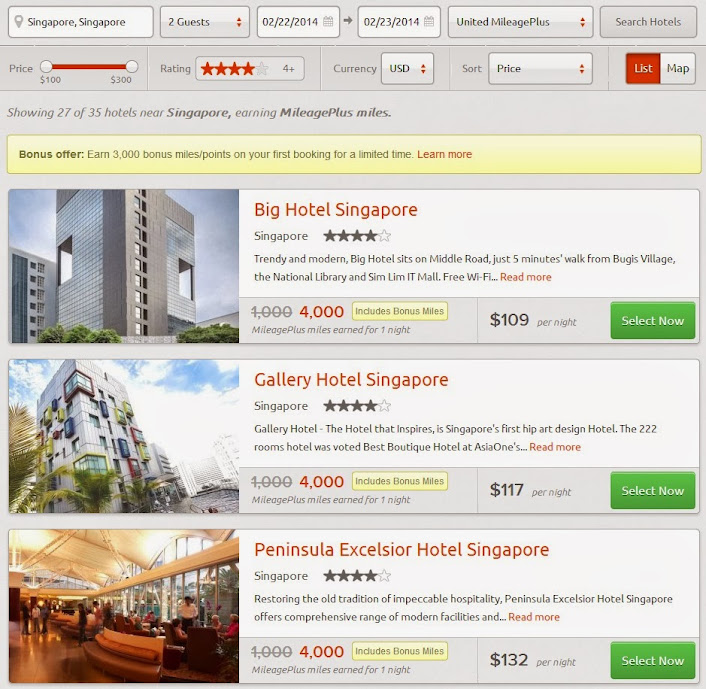Open the United MileagePlus program dropdown
Screen dimensions: 706x689
tap(520, 22)
